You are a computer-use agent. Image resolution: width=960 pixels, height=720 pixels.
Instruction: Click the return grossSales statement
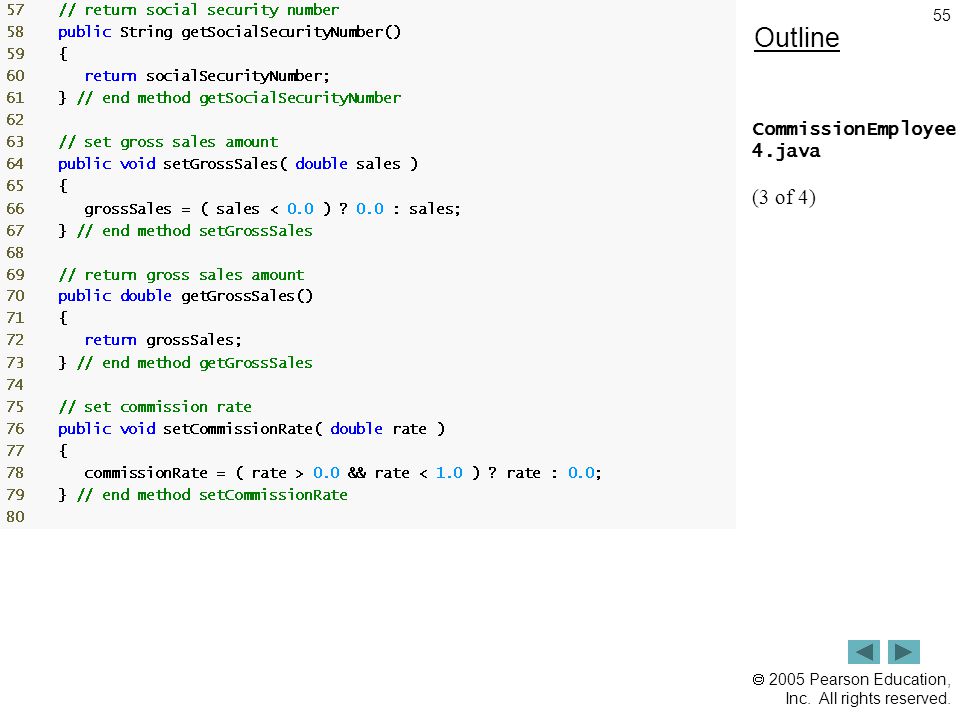tap(163, 340)
